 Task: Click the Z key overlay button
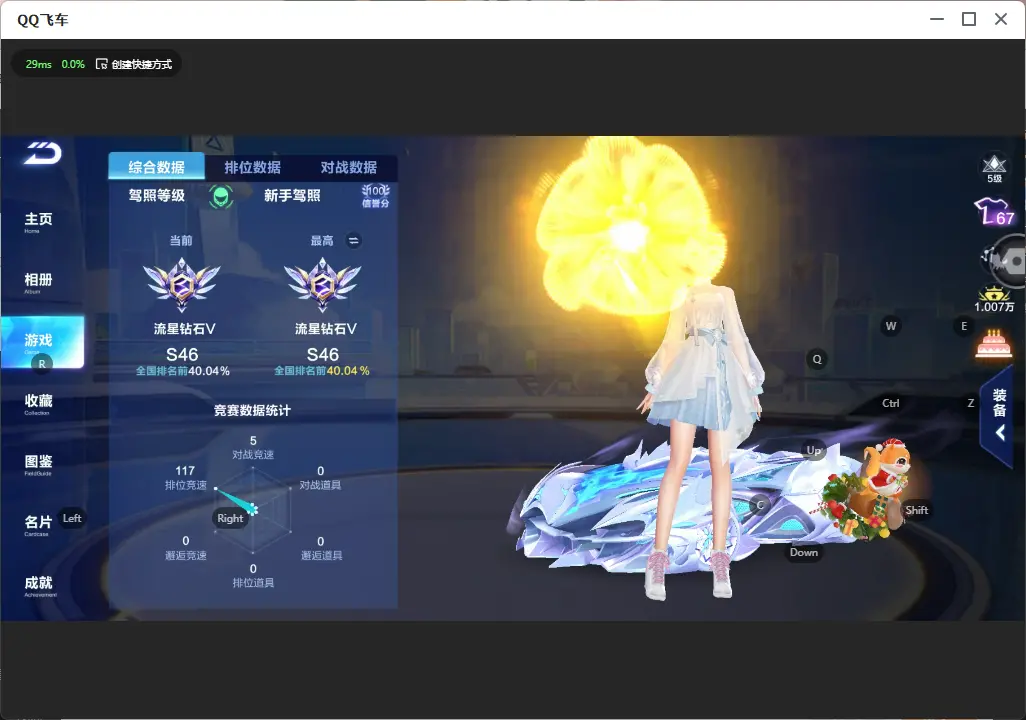(x=970, y=403)
